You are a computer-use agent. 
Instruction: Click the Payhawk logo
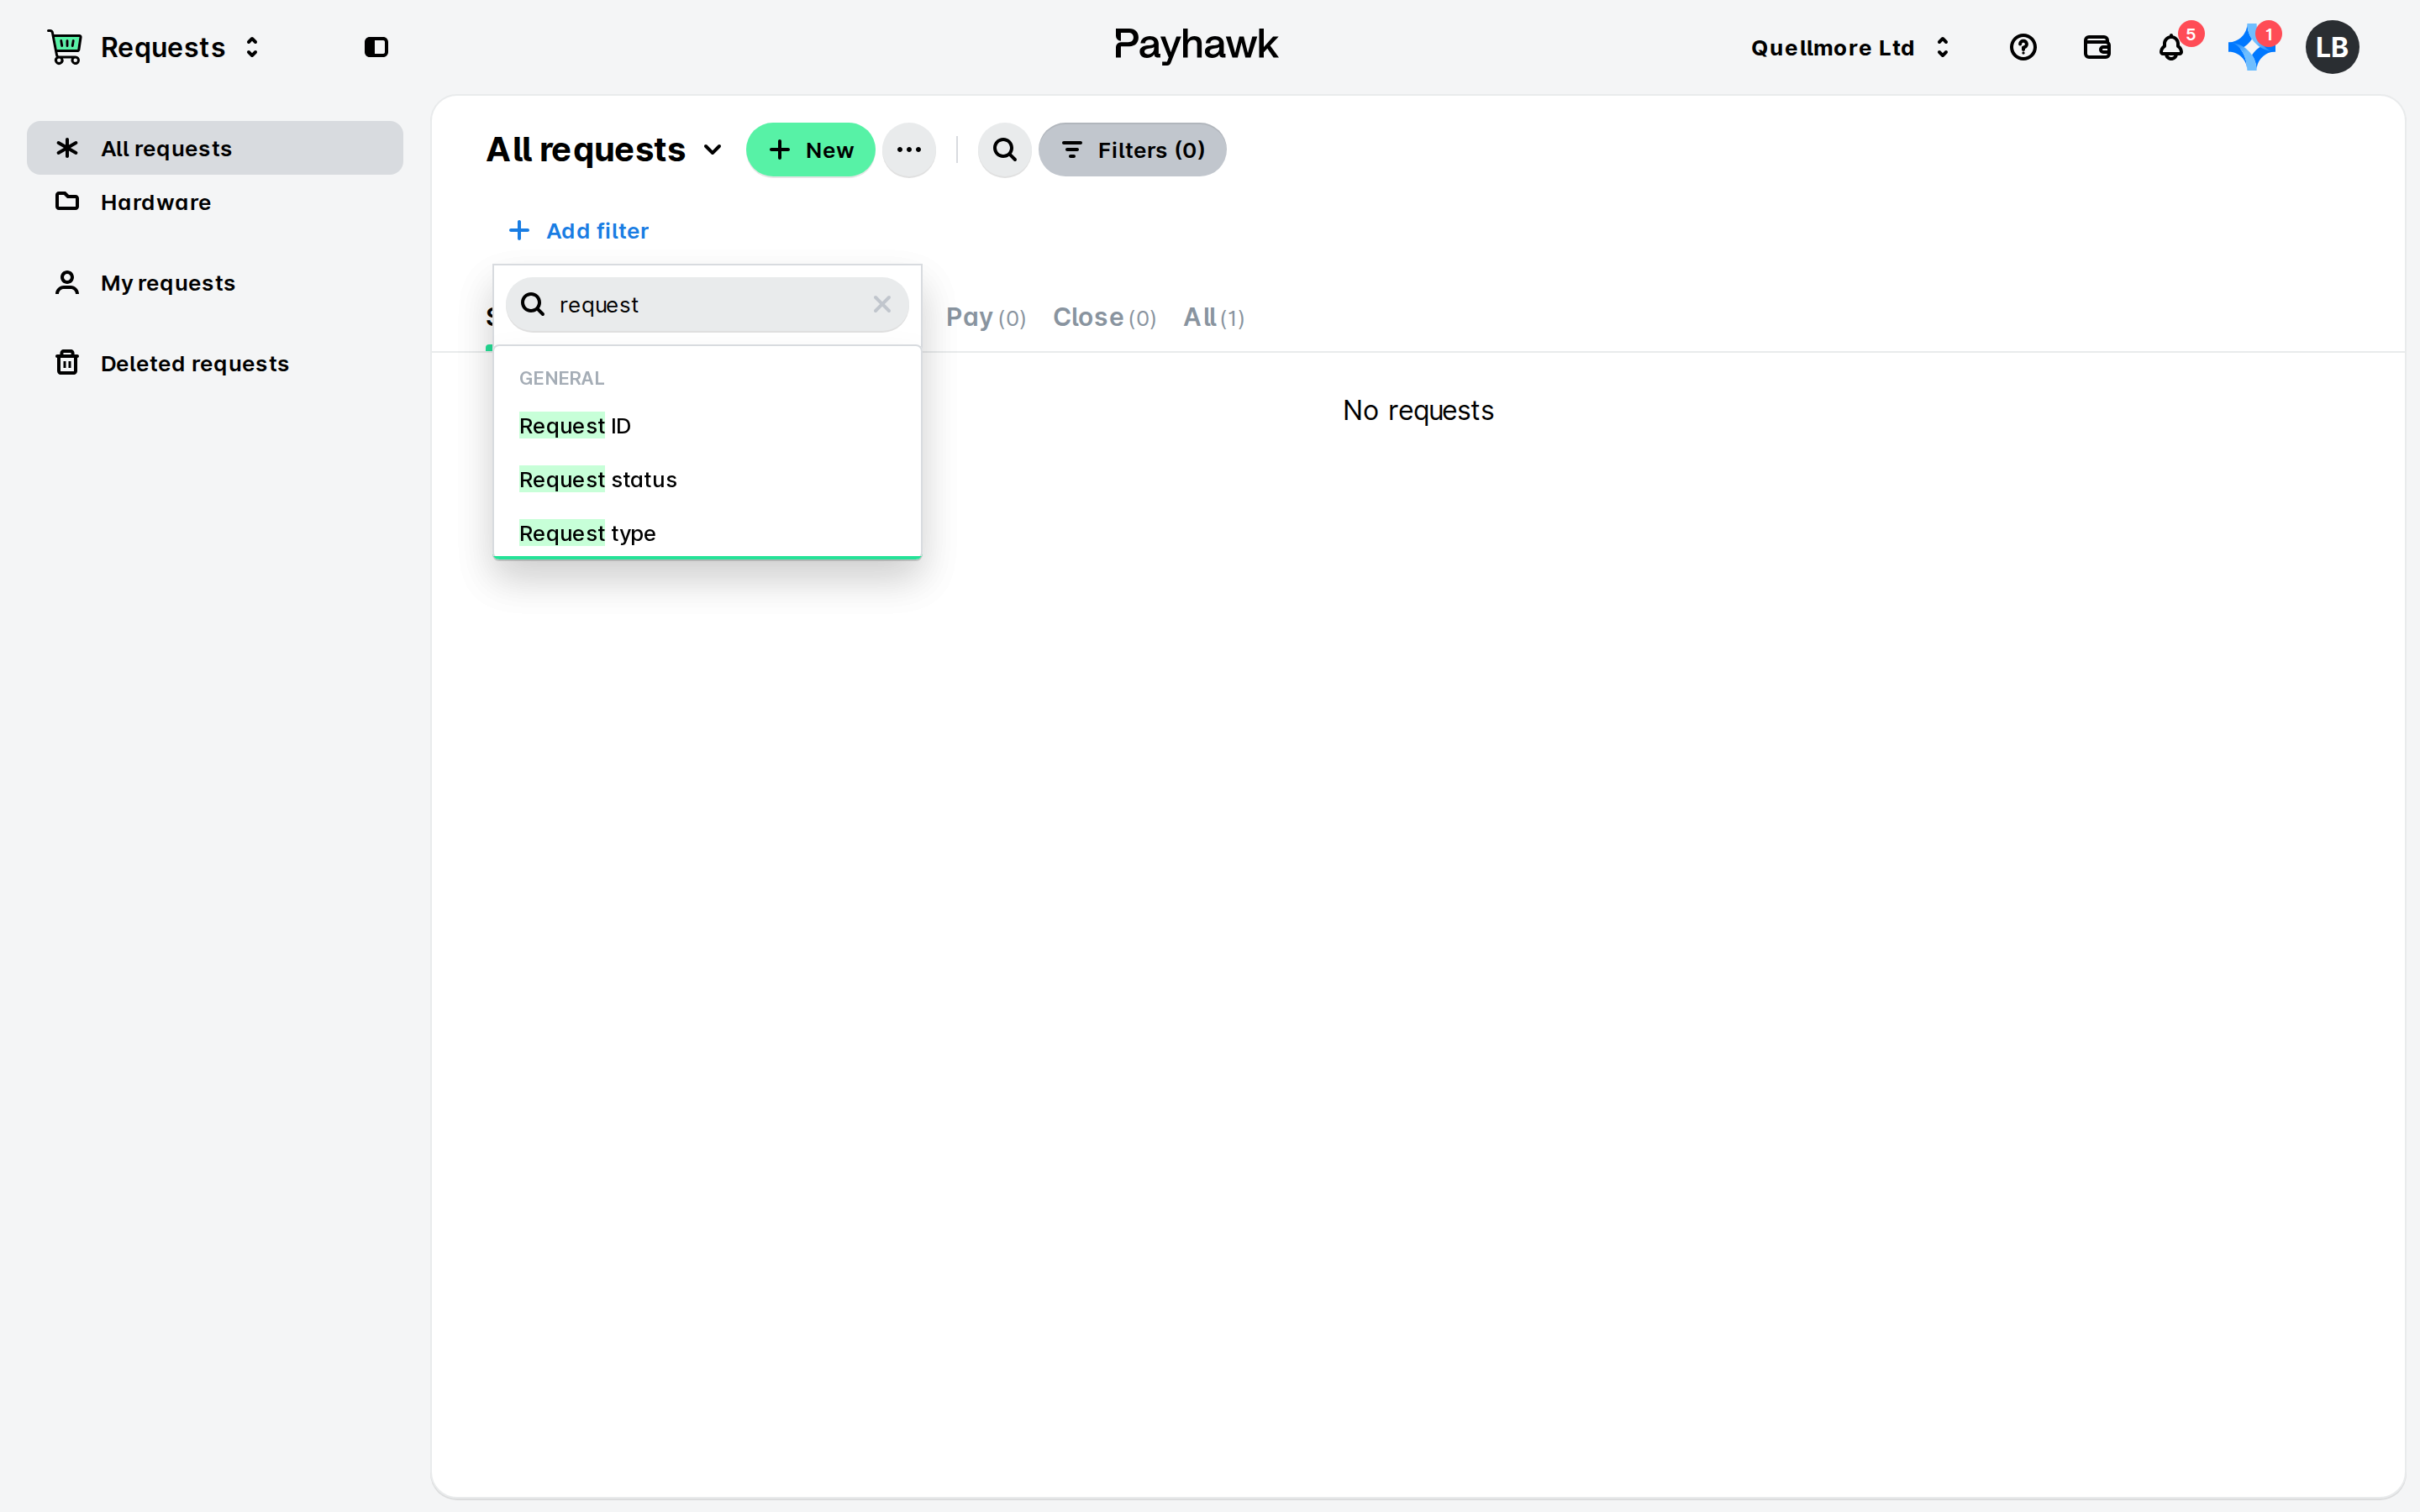click(x=1196, y=45)
